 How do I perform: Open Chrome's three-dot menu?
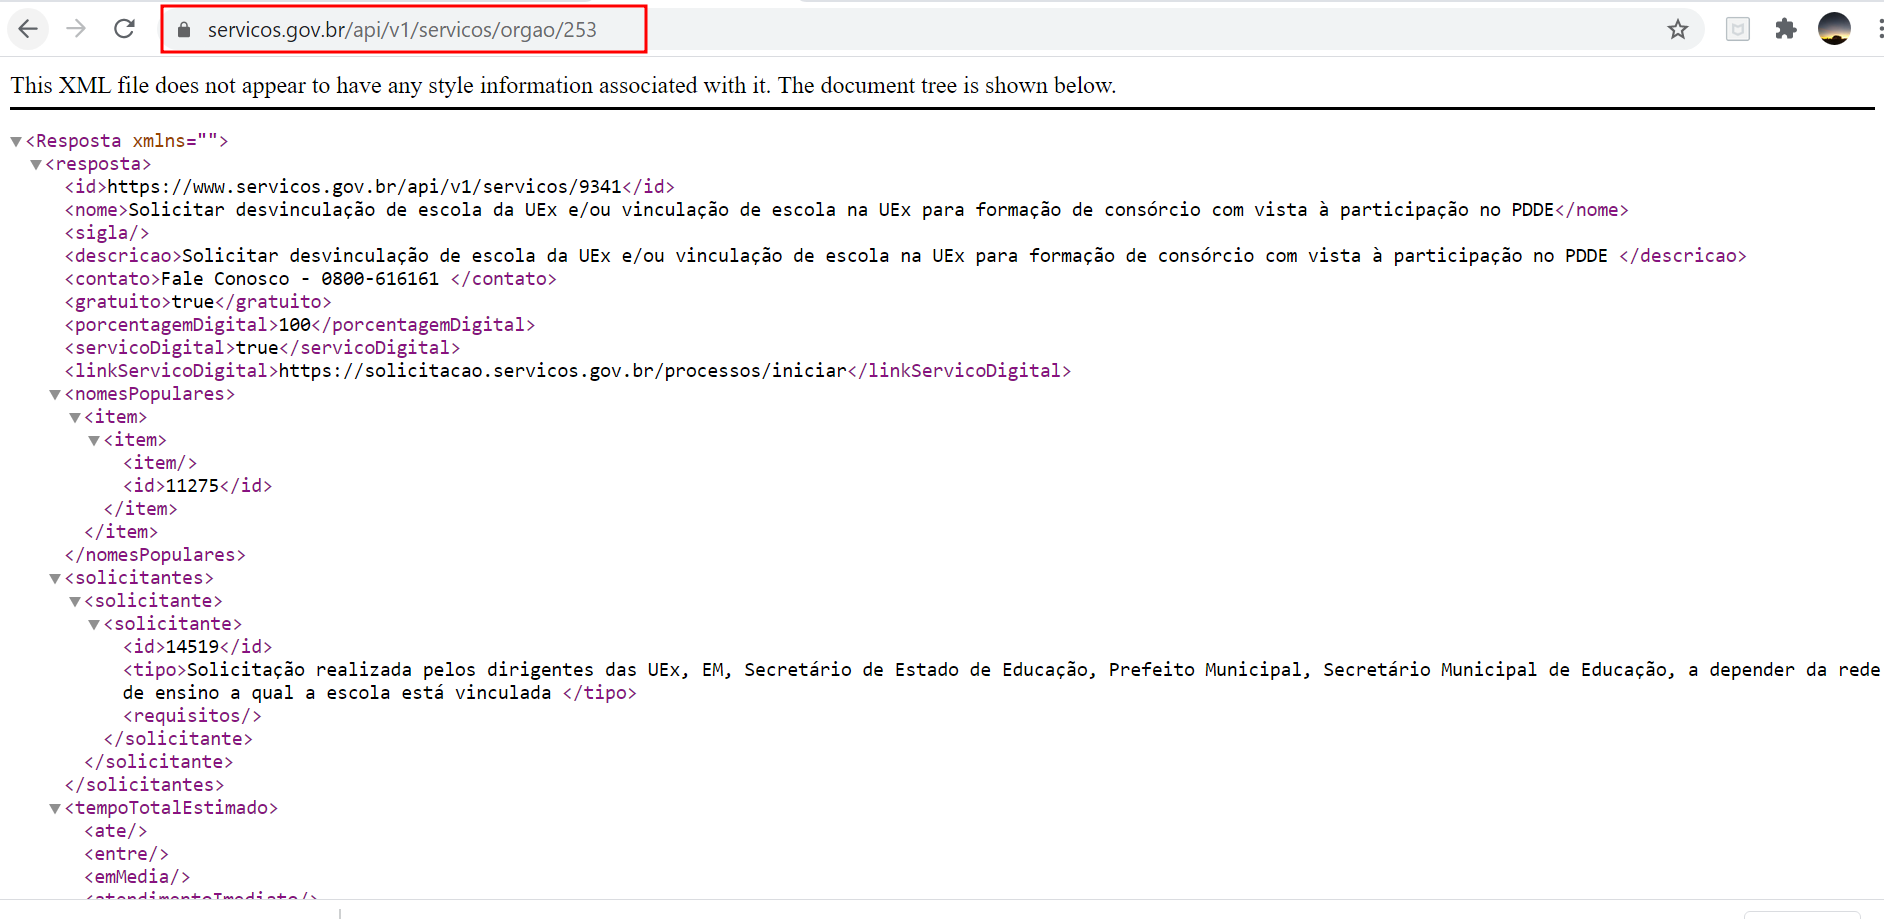coord(1878,29)
